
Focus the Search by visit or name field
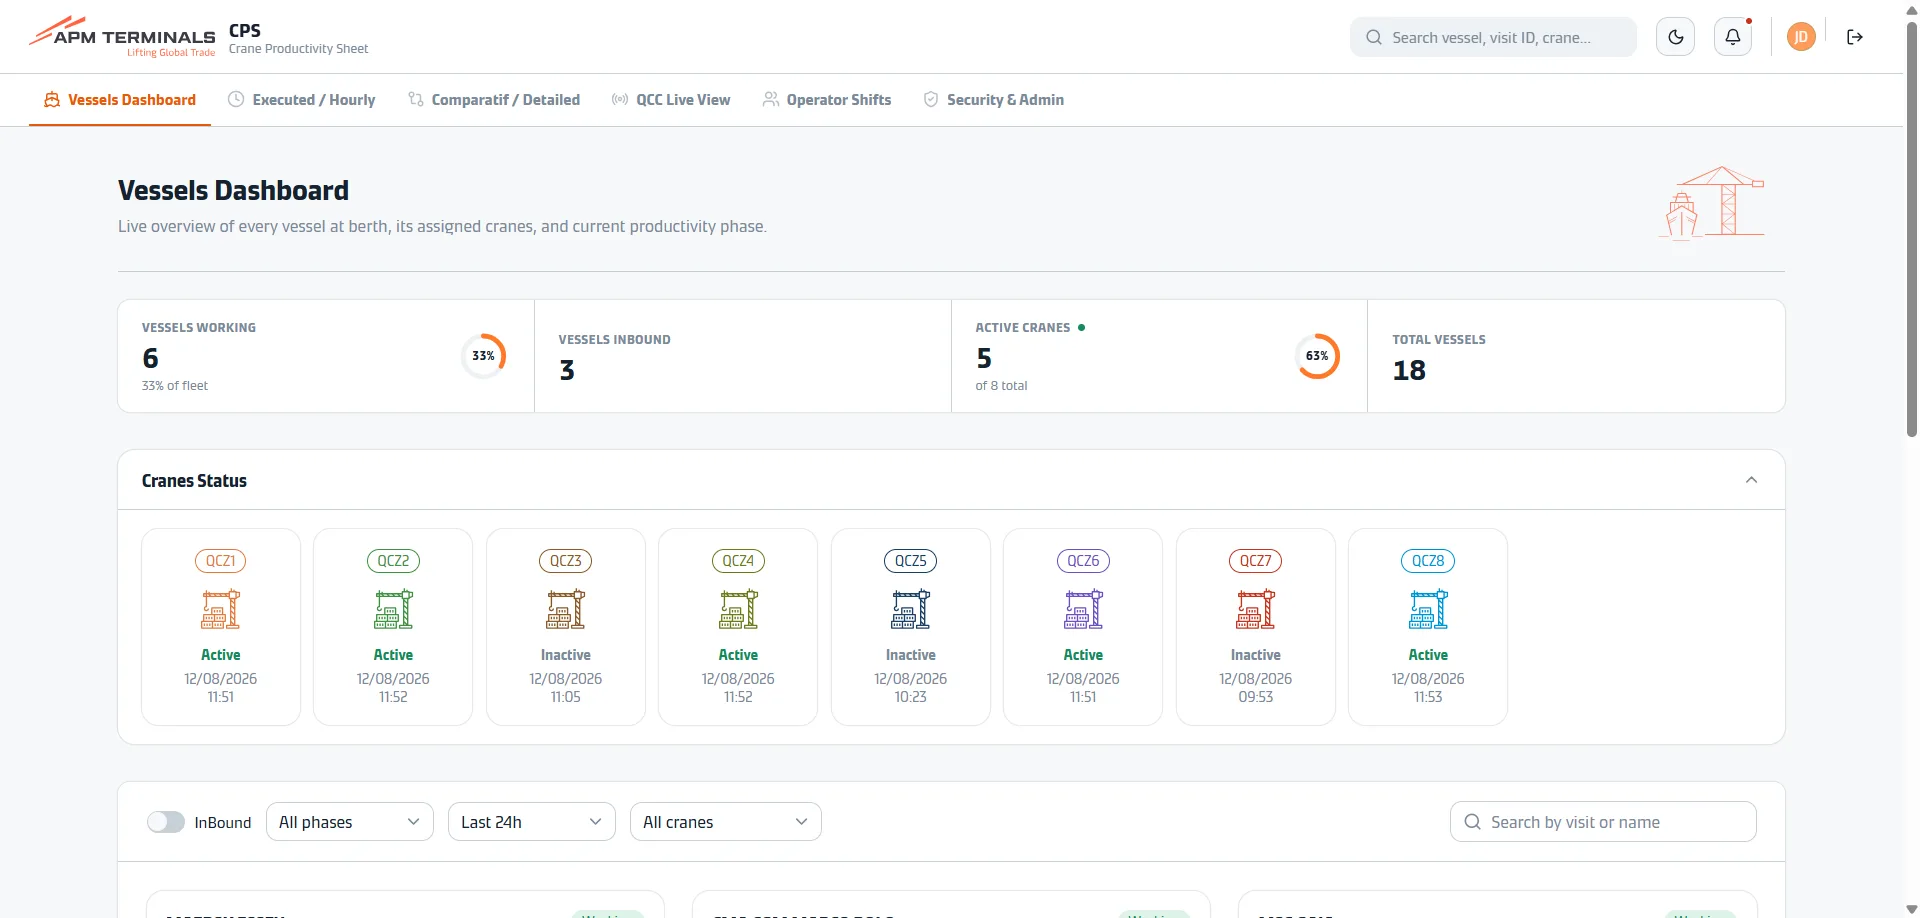click(1603, 822)
